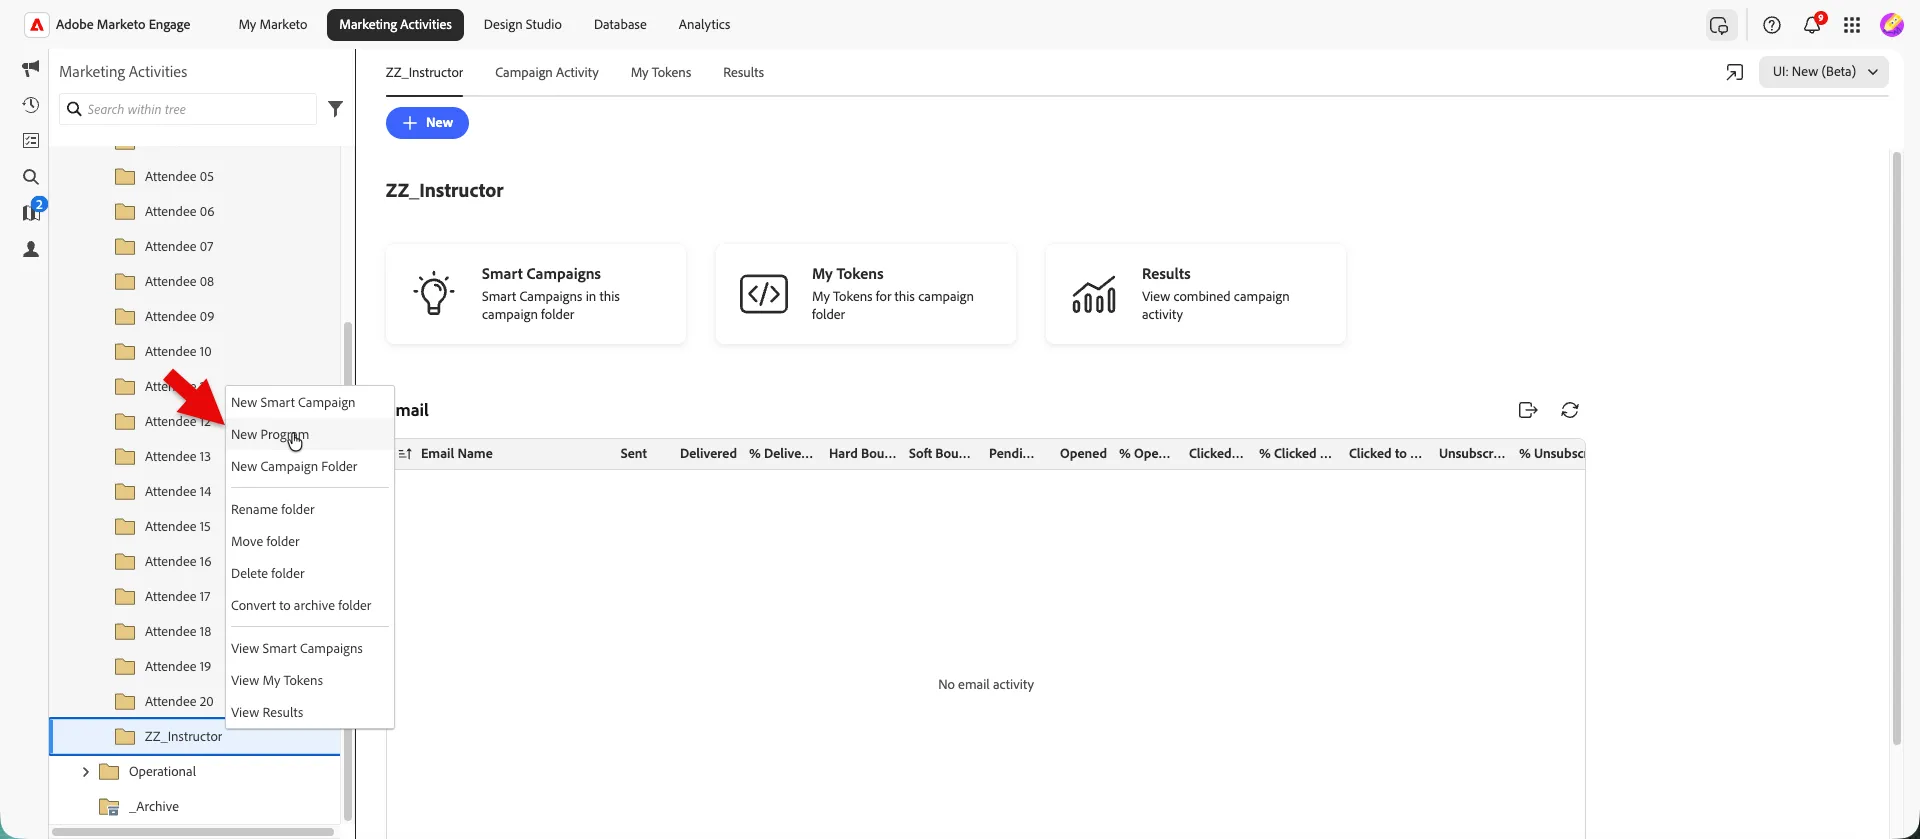Expand the Operational folder

coord(86,772)
